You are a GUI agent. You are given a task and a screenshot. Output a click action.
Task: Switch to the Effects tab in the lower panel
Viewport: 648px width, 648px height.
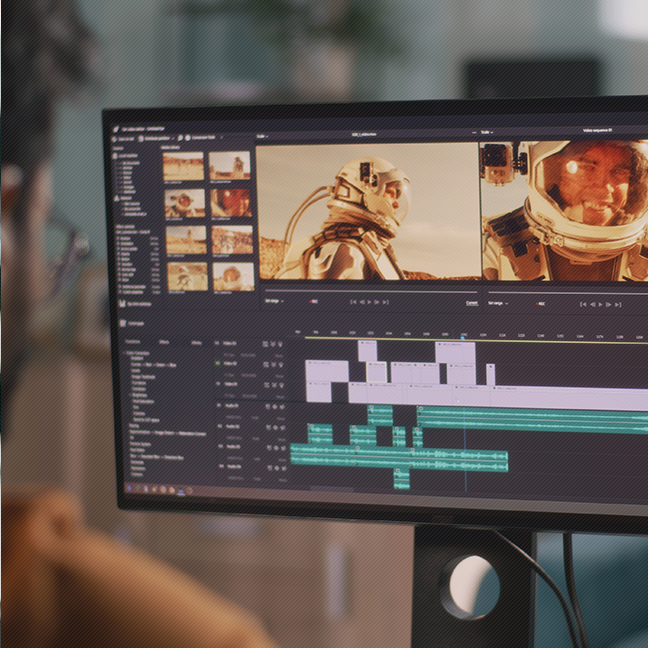[x=163, y=343]
